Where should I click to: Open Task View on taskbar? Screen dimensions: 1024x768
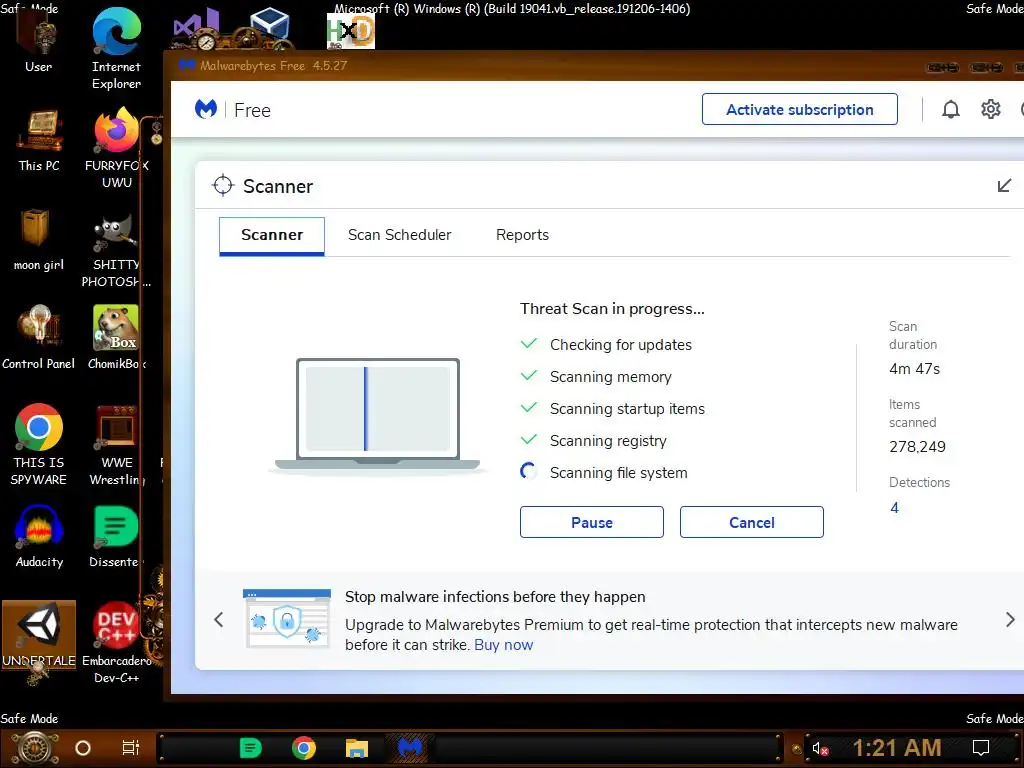[x=131, y=748]
